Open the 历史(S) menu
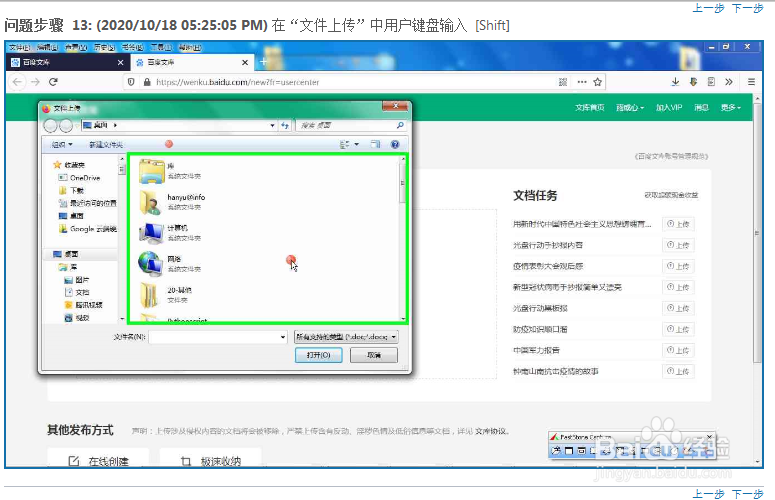Image resolution: width=775 pixels, height=500 pixels. [104, 47]
